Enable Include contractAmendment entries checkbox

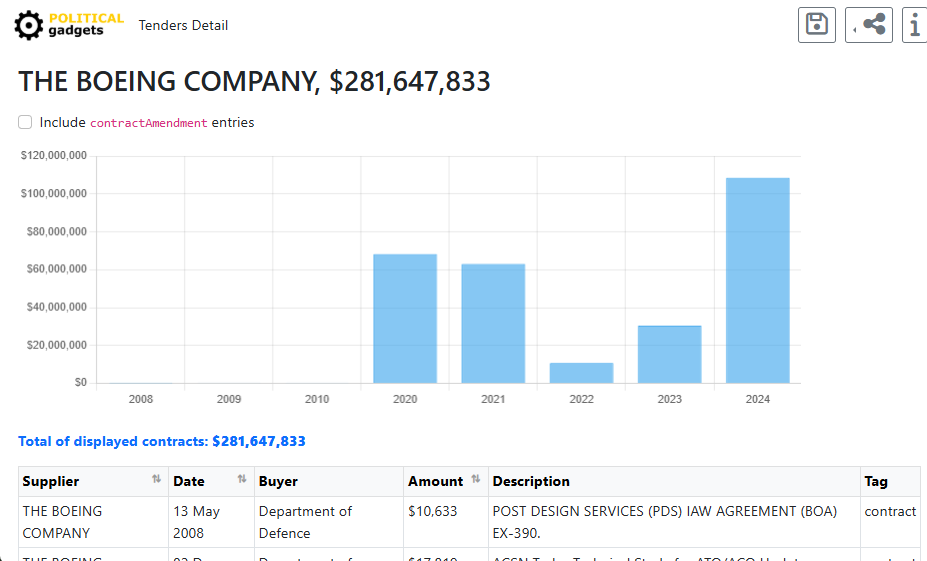point(25,122)
